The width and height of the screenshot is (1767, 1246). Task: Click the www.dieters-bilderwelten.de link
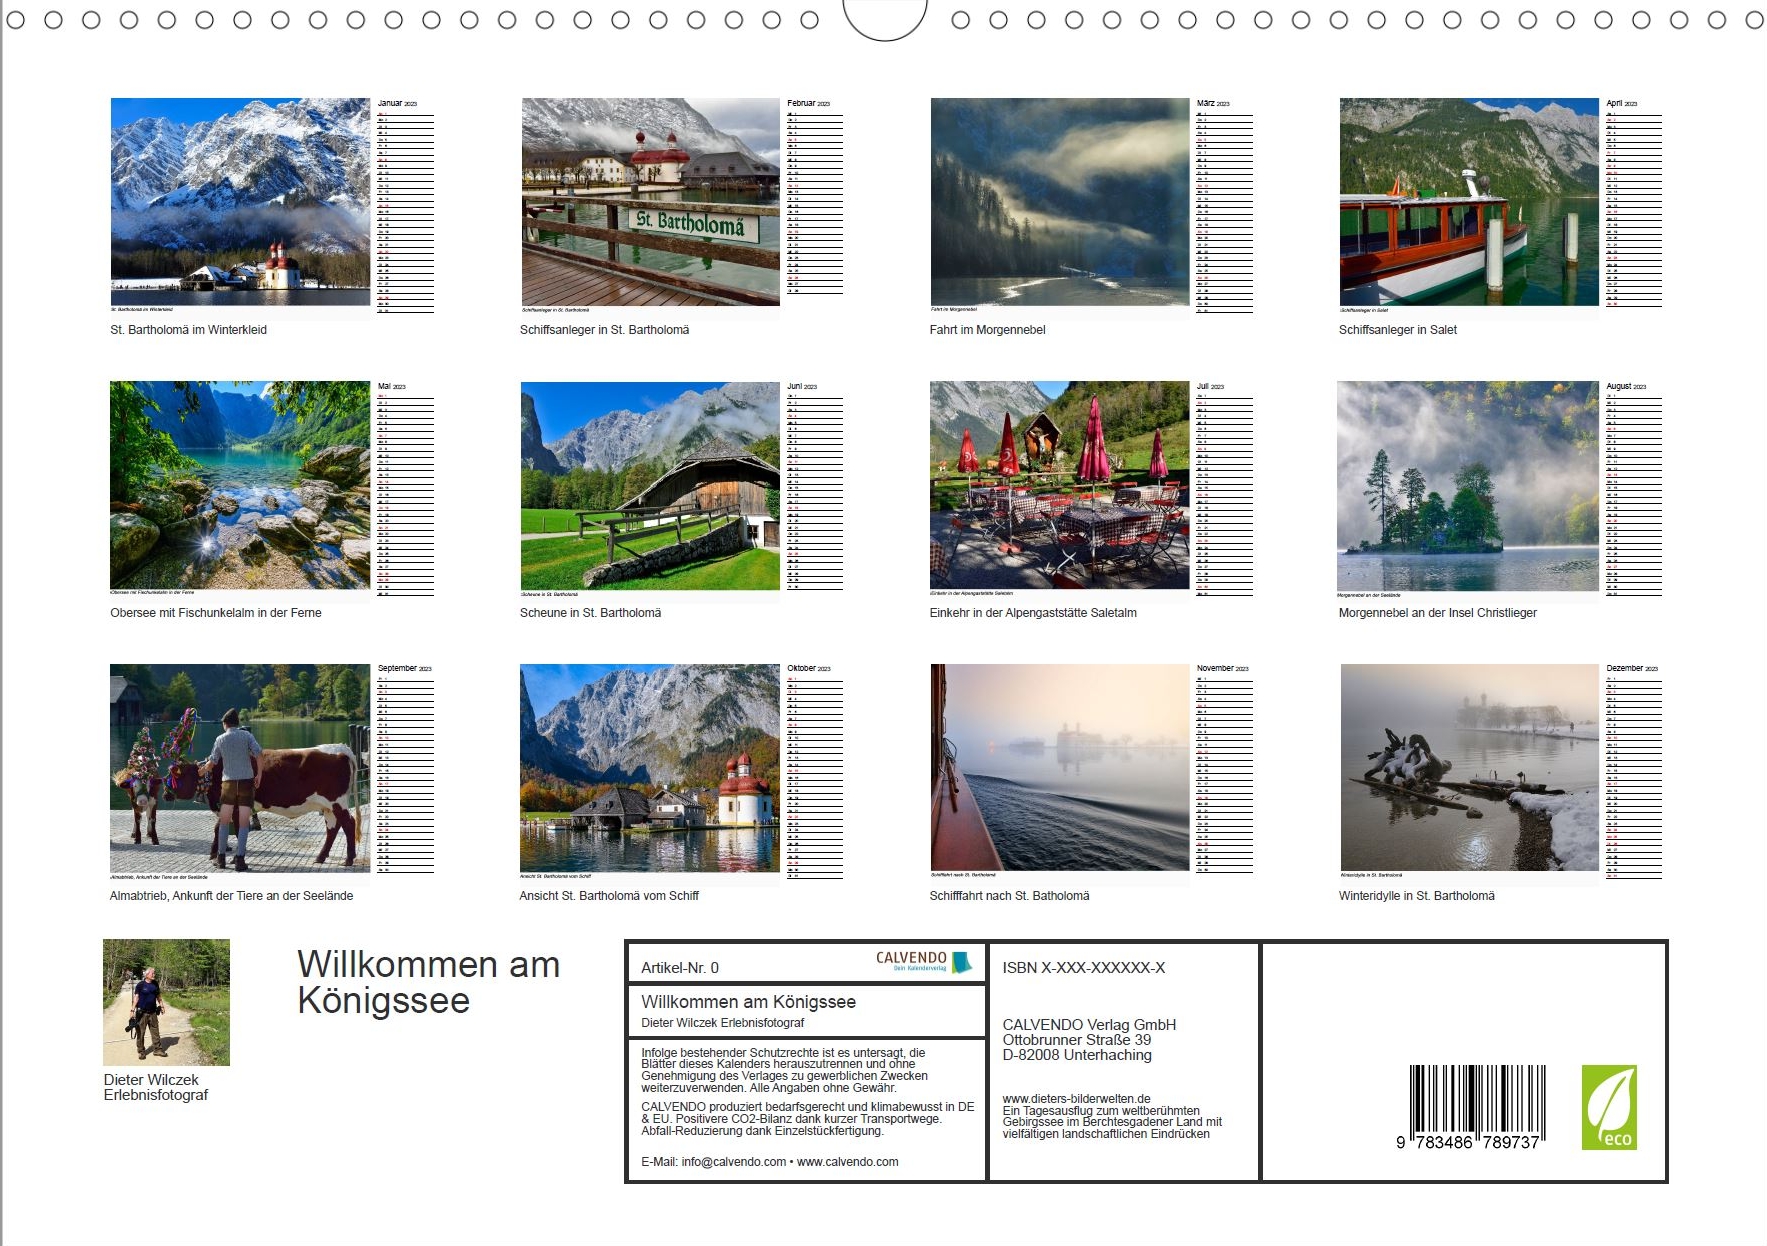coord(1076,1098)
